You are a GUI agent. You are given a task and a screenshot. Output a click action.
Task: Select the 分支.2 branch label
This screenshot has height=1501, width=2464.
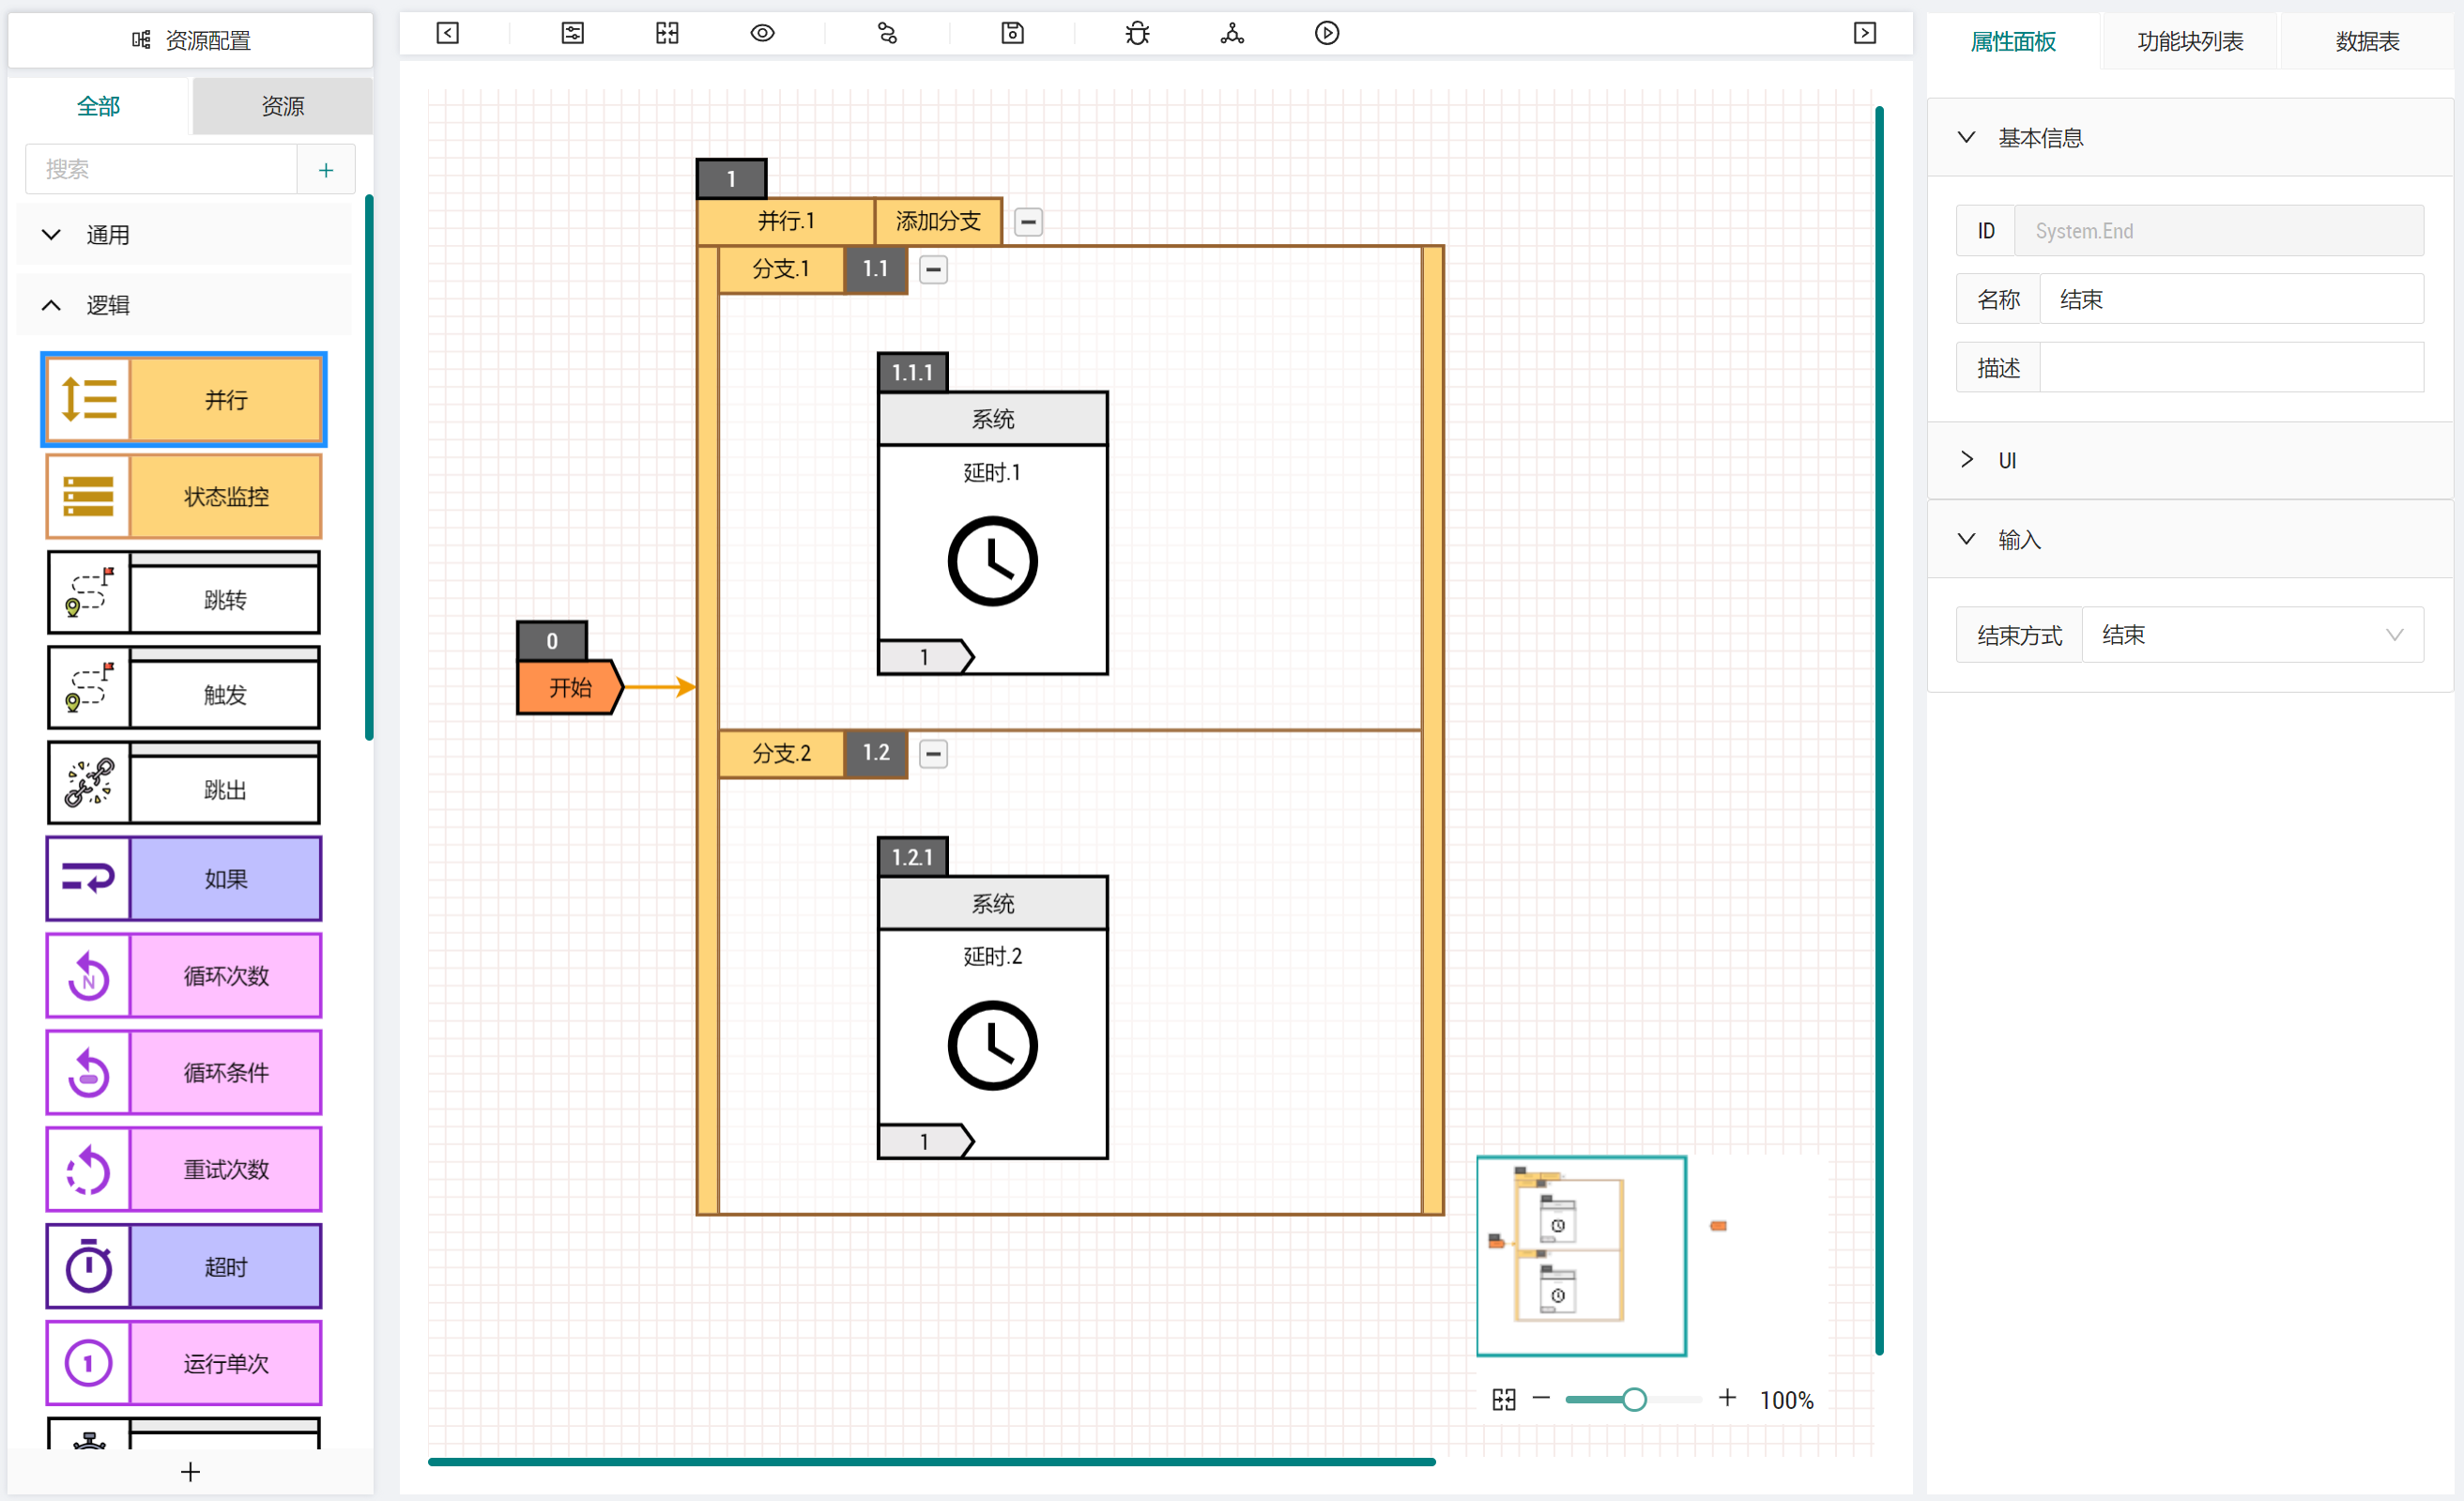click(781, 753)
